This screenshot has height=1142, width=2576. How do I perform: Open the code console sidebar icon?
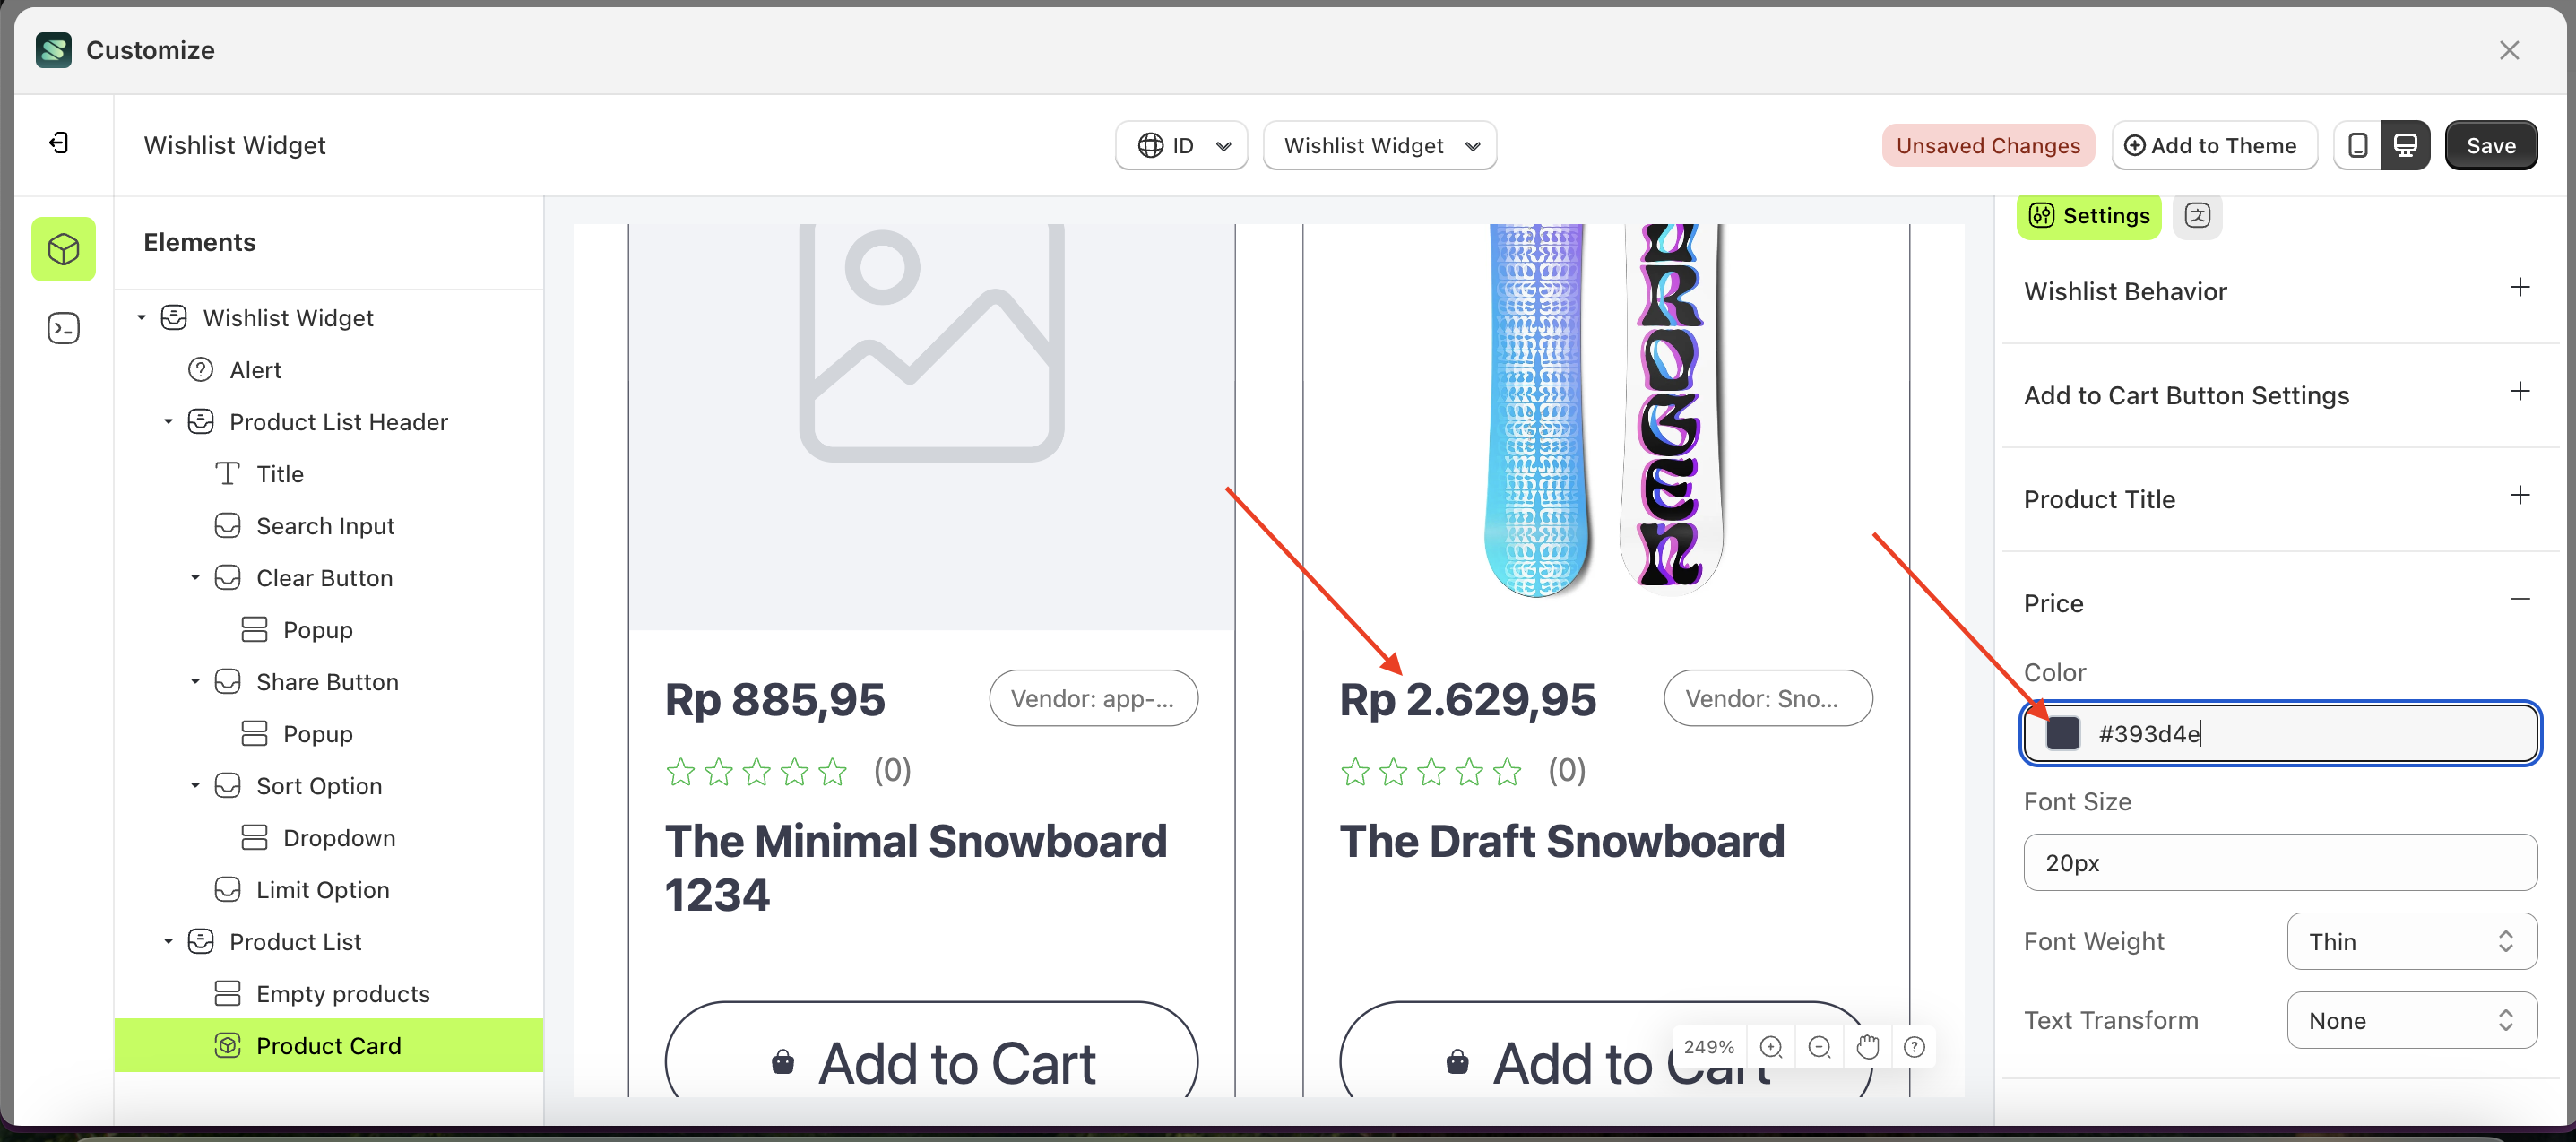[x=64, y=328]
